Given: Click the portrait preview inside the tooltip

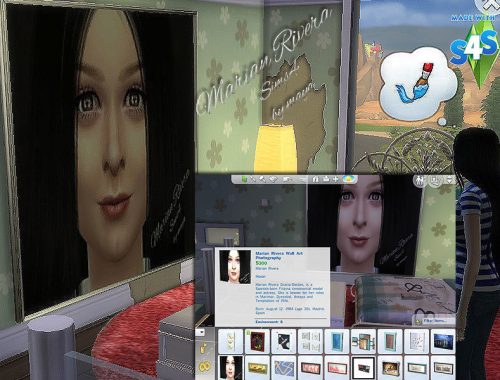Looking at the screenshot, I should point(235,267).
